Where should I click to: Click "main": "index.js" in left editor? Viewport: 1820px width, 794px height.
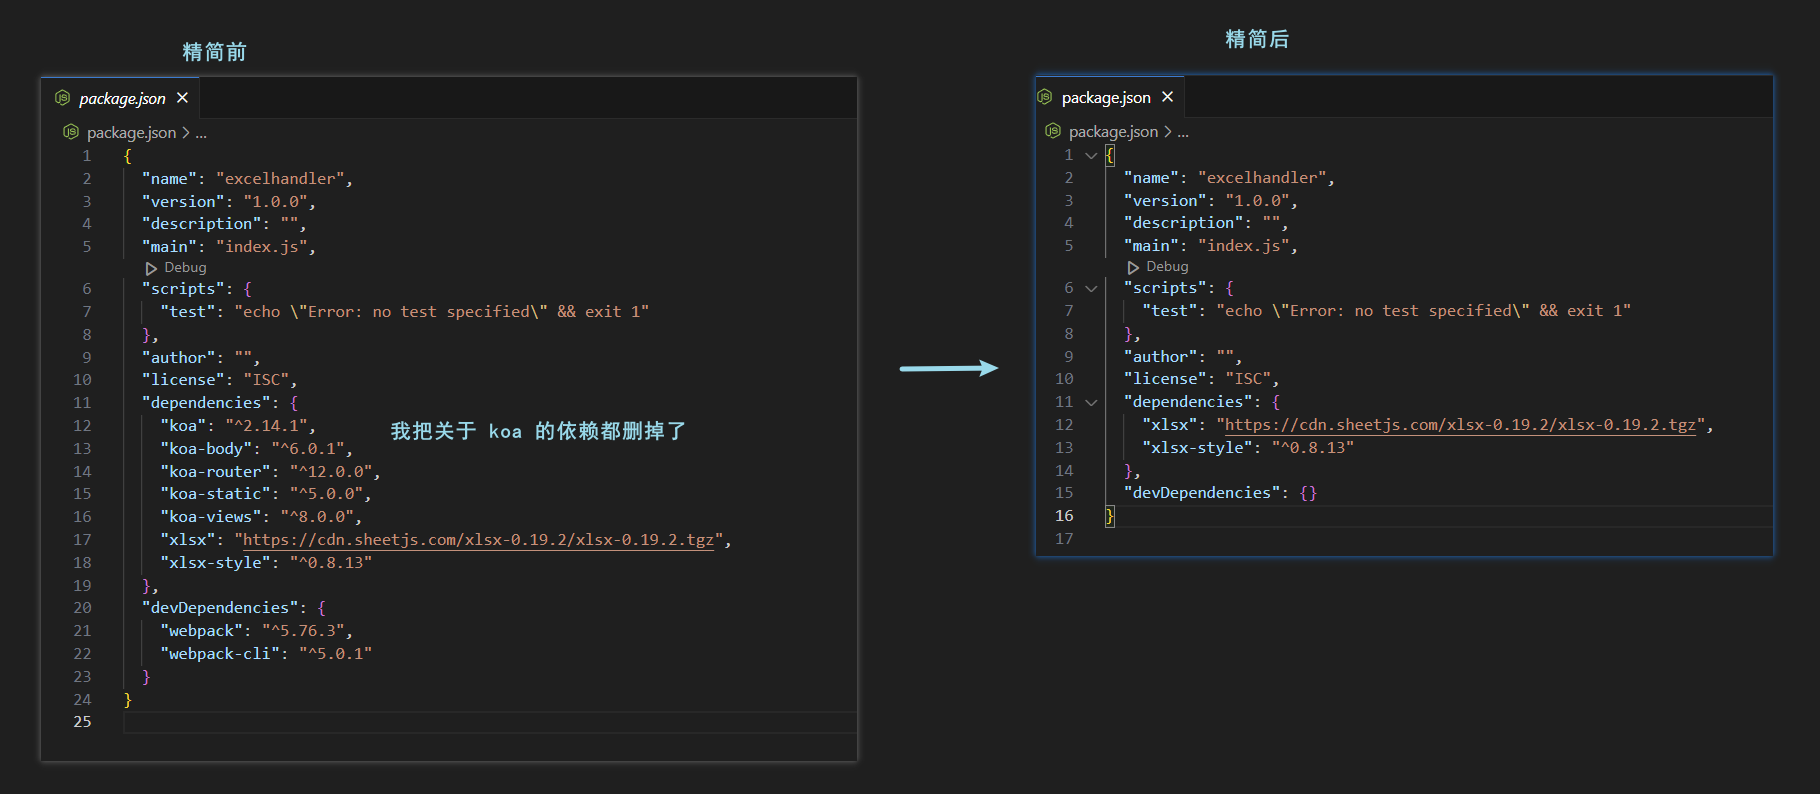point(229,247)
